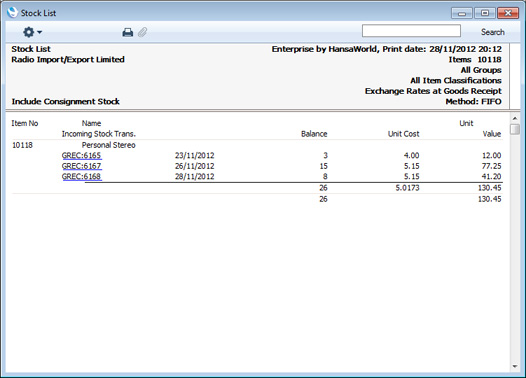526x378 pixels.
Task: Click the Name column header
Action: click(x=91, y=123)
